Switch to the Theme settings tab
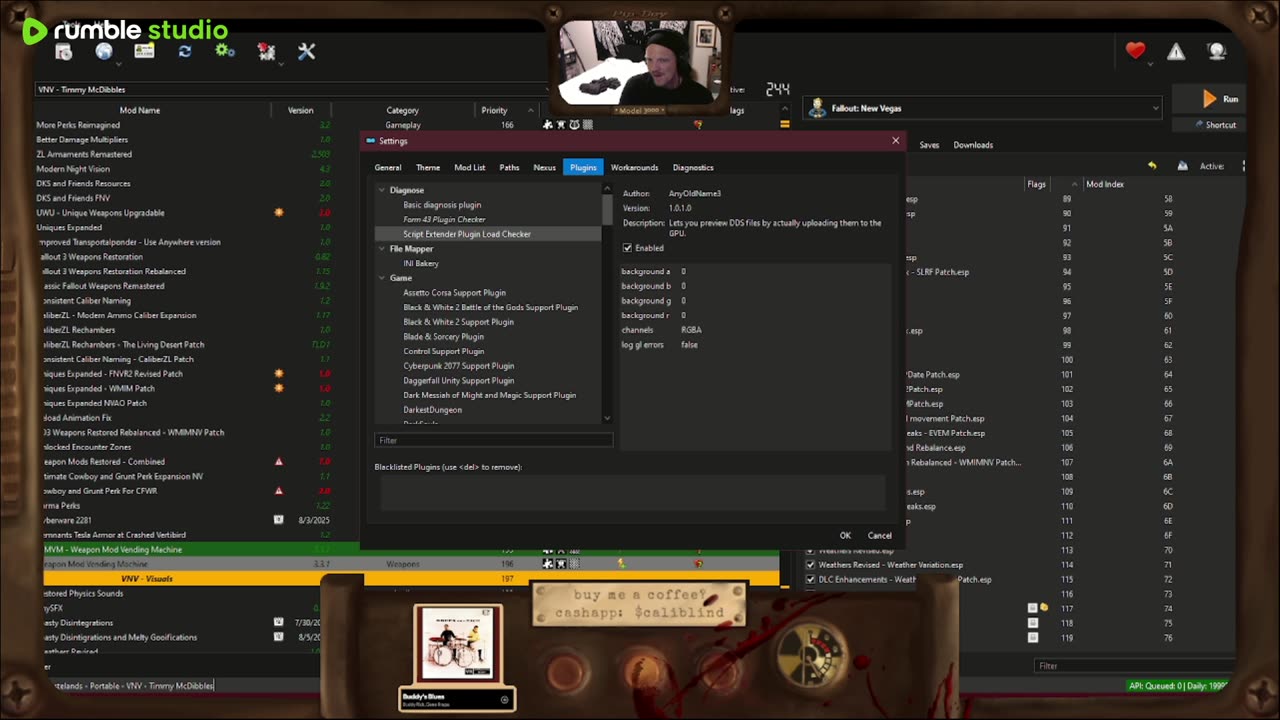 pos(428,168)
